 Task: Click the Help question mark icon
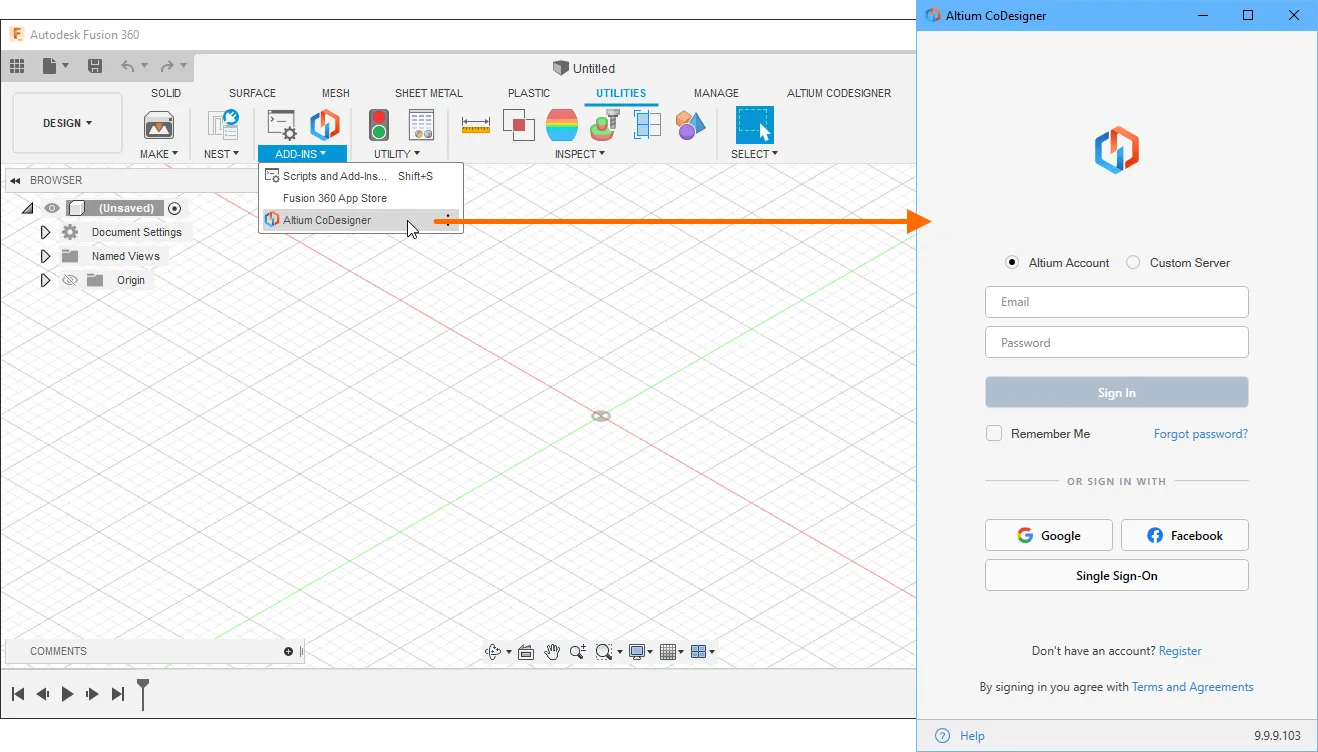tap(942, 736)
